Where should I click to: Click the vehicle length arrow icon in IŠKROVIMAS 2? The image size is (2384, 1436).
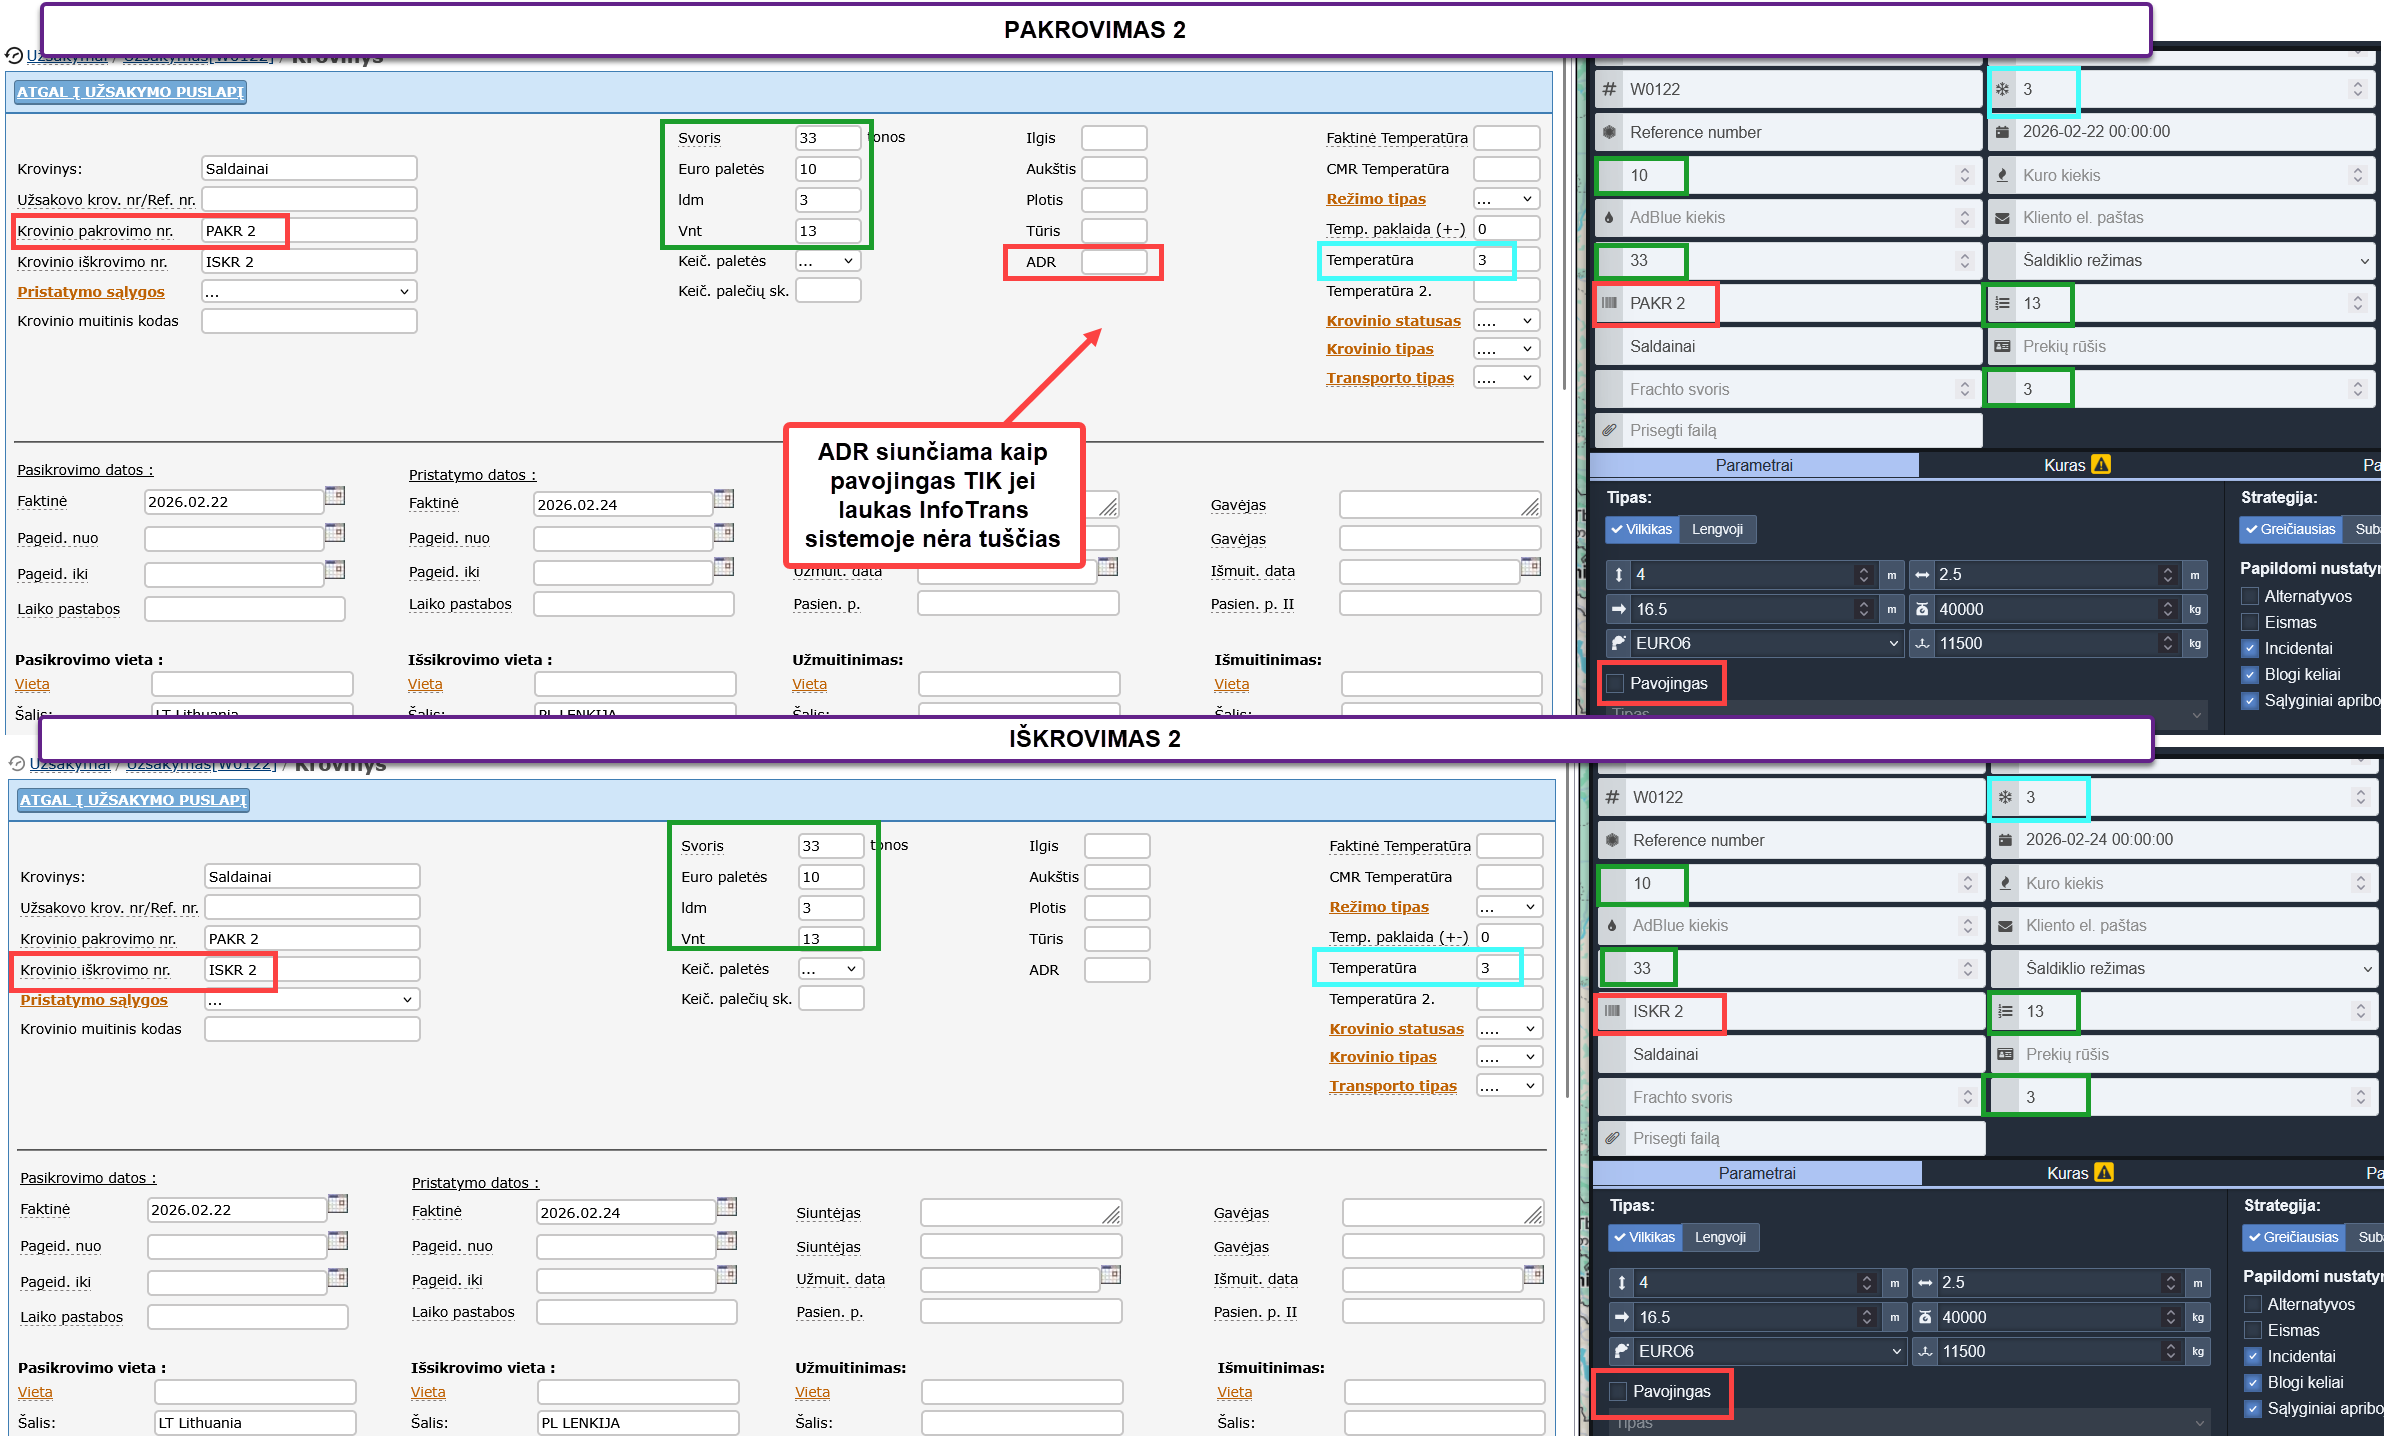(1622, 1317)
